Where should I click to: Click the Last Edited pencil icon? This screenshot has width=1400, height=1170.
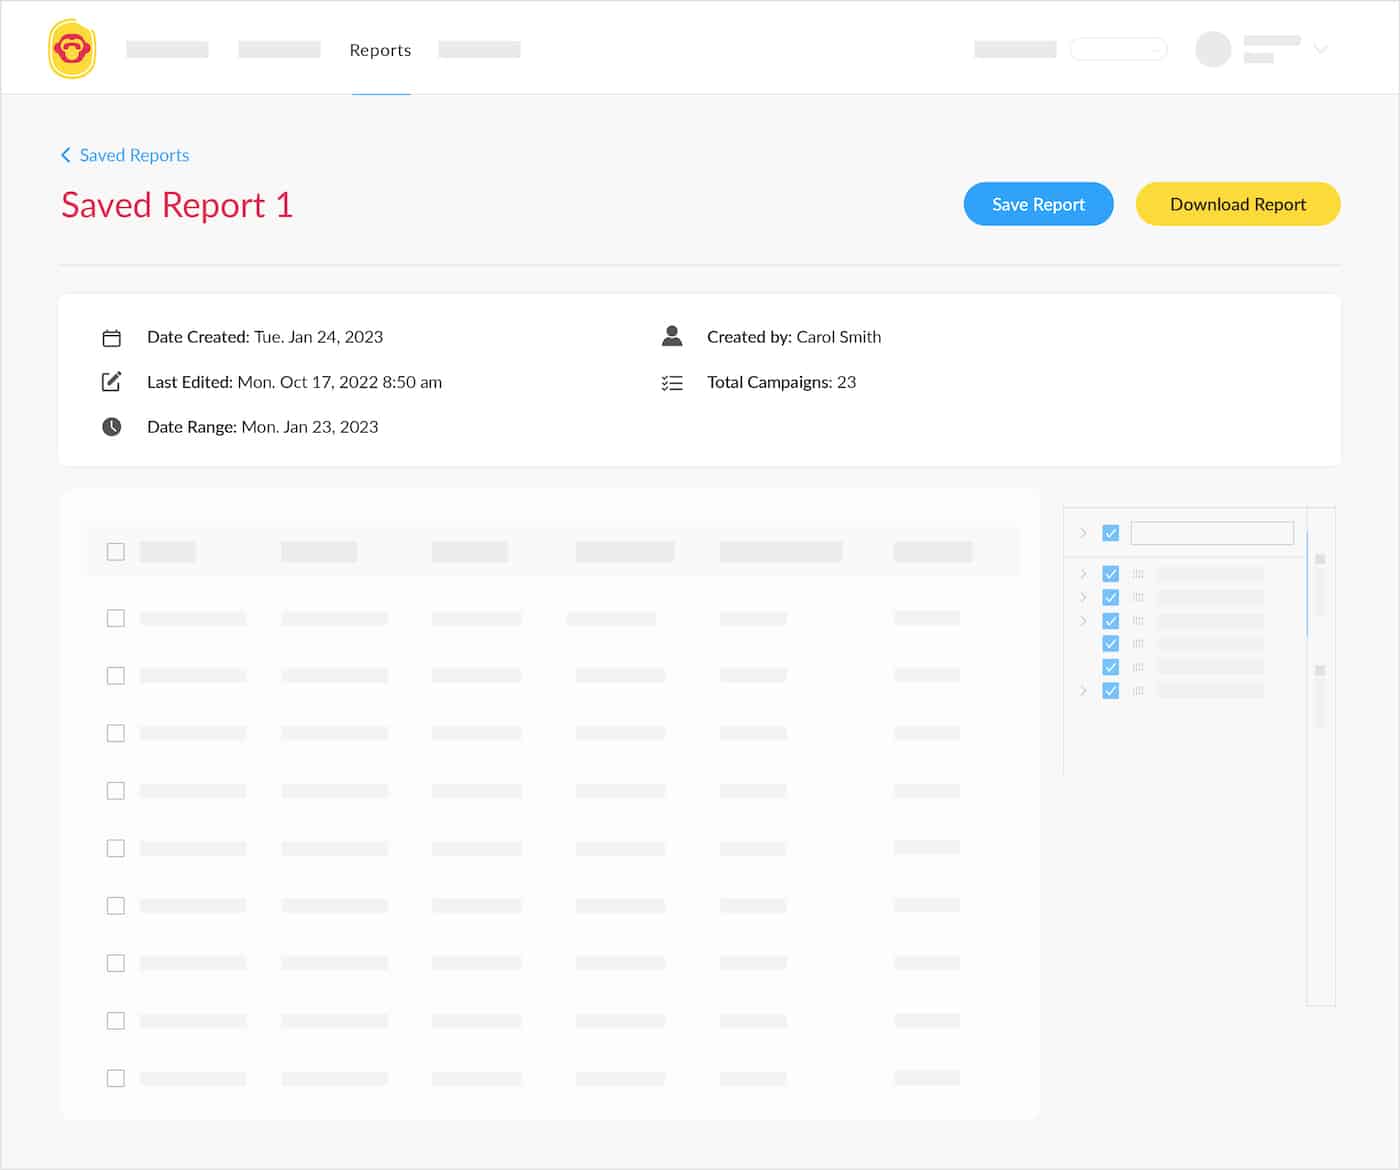click(x=112, y=381)
